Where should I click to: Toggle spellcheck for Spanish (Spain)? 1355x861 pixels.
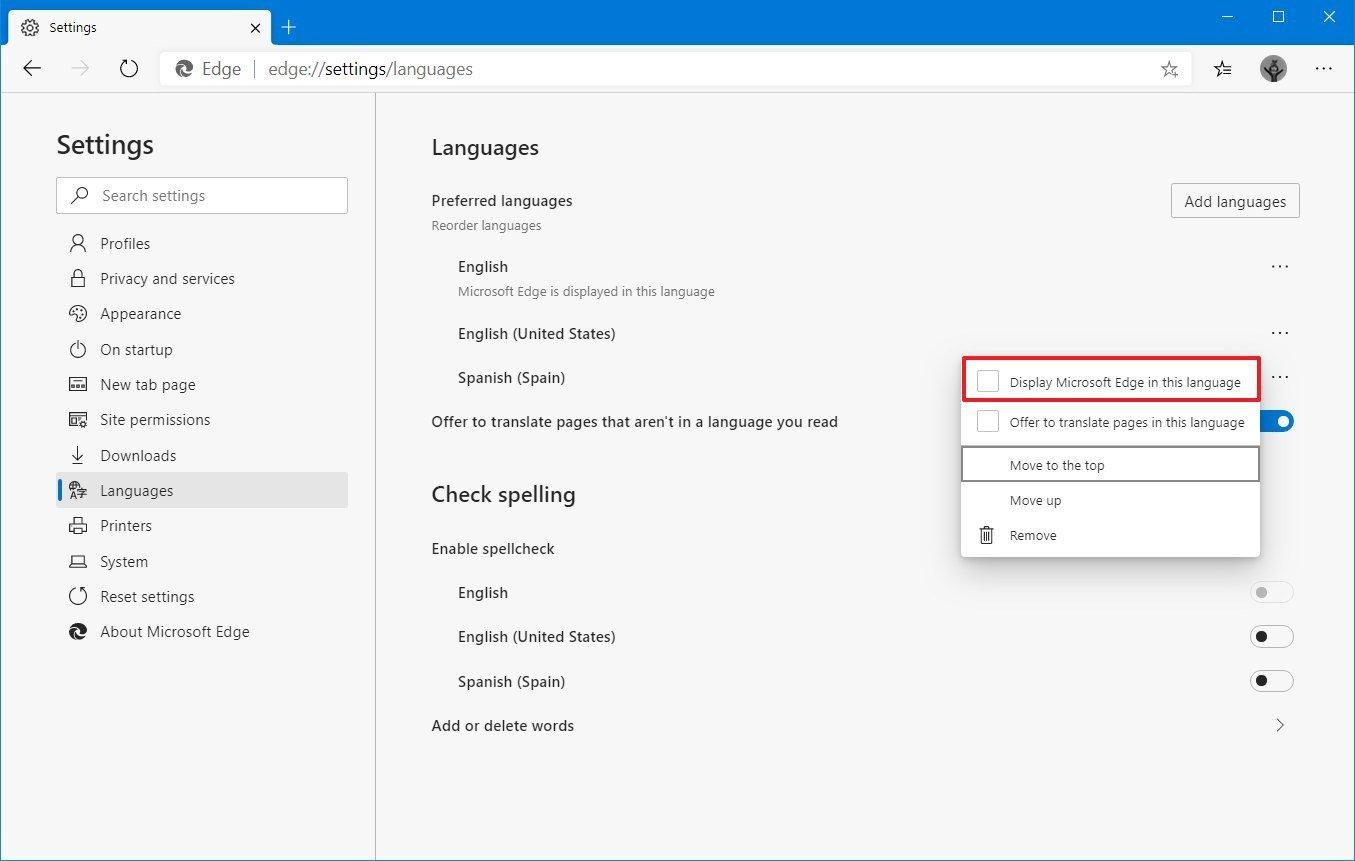coord(1271,680)
